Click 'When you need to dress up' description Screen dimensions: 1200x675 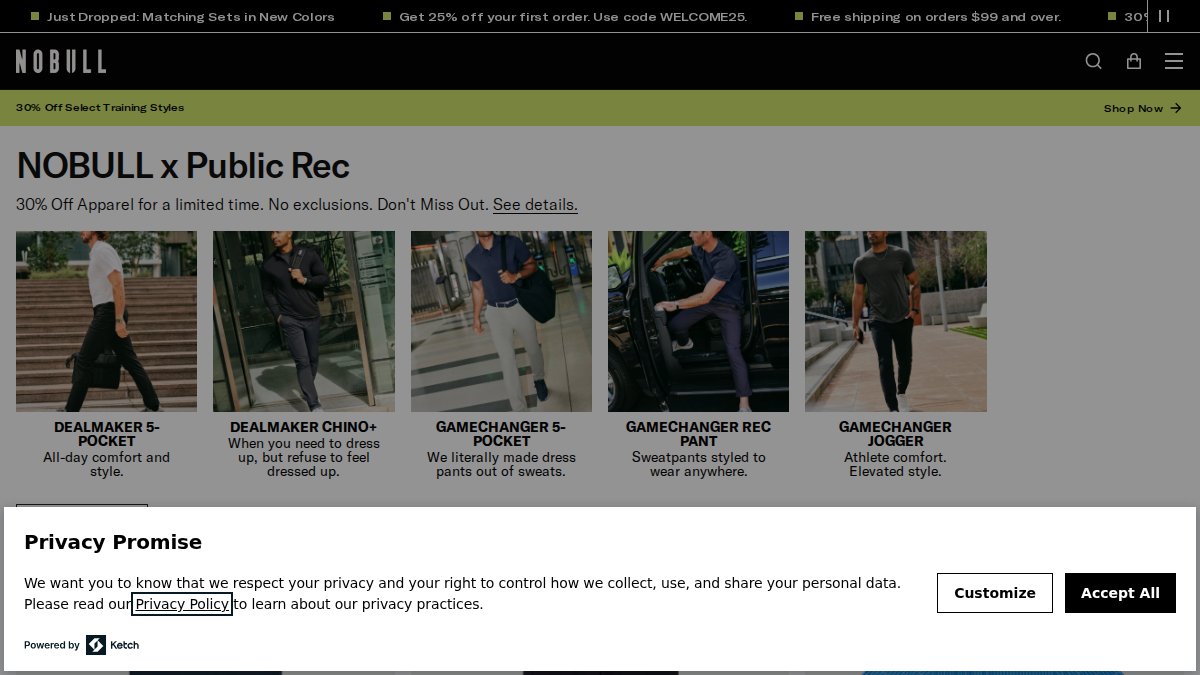(x=304, y=457)
